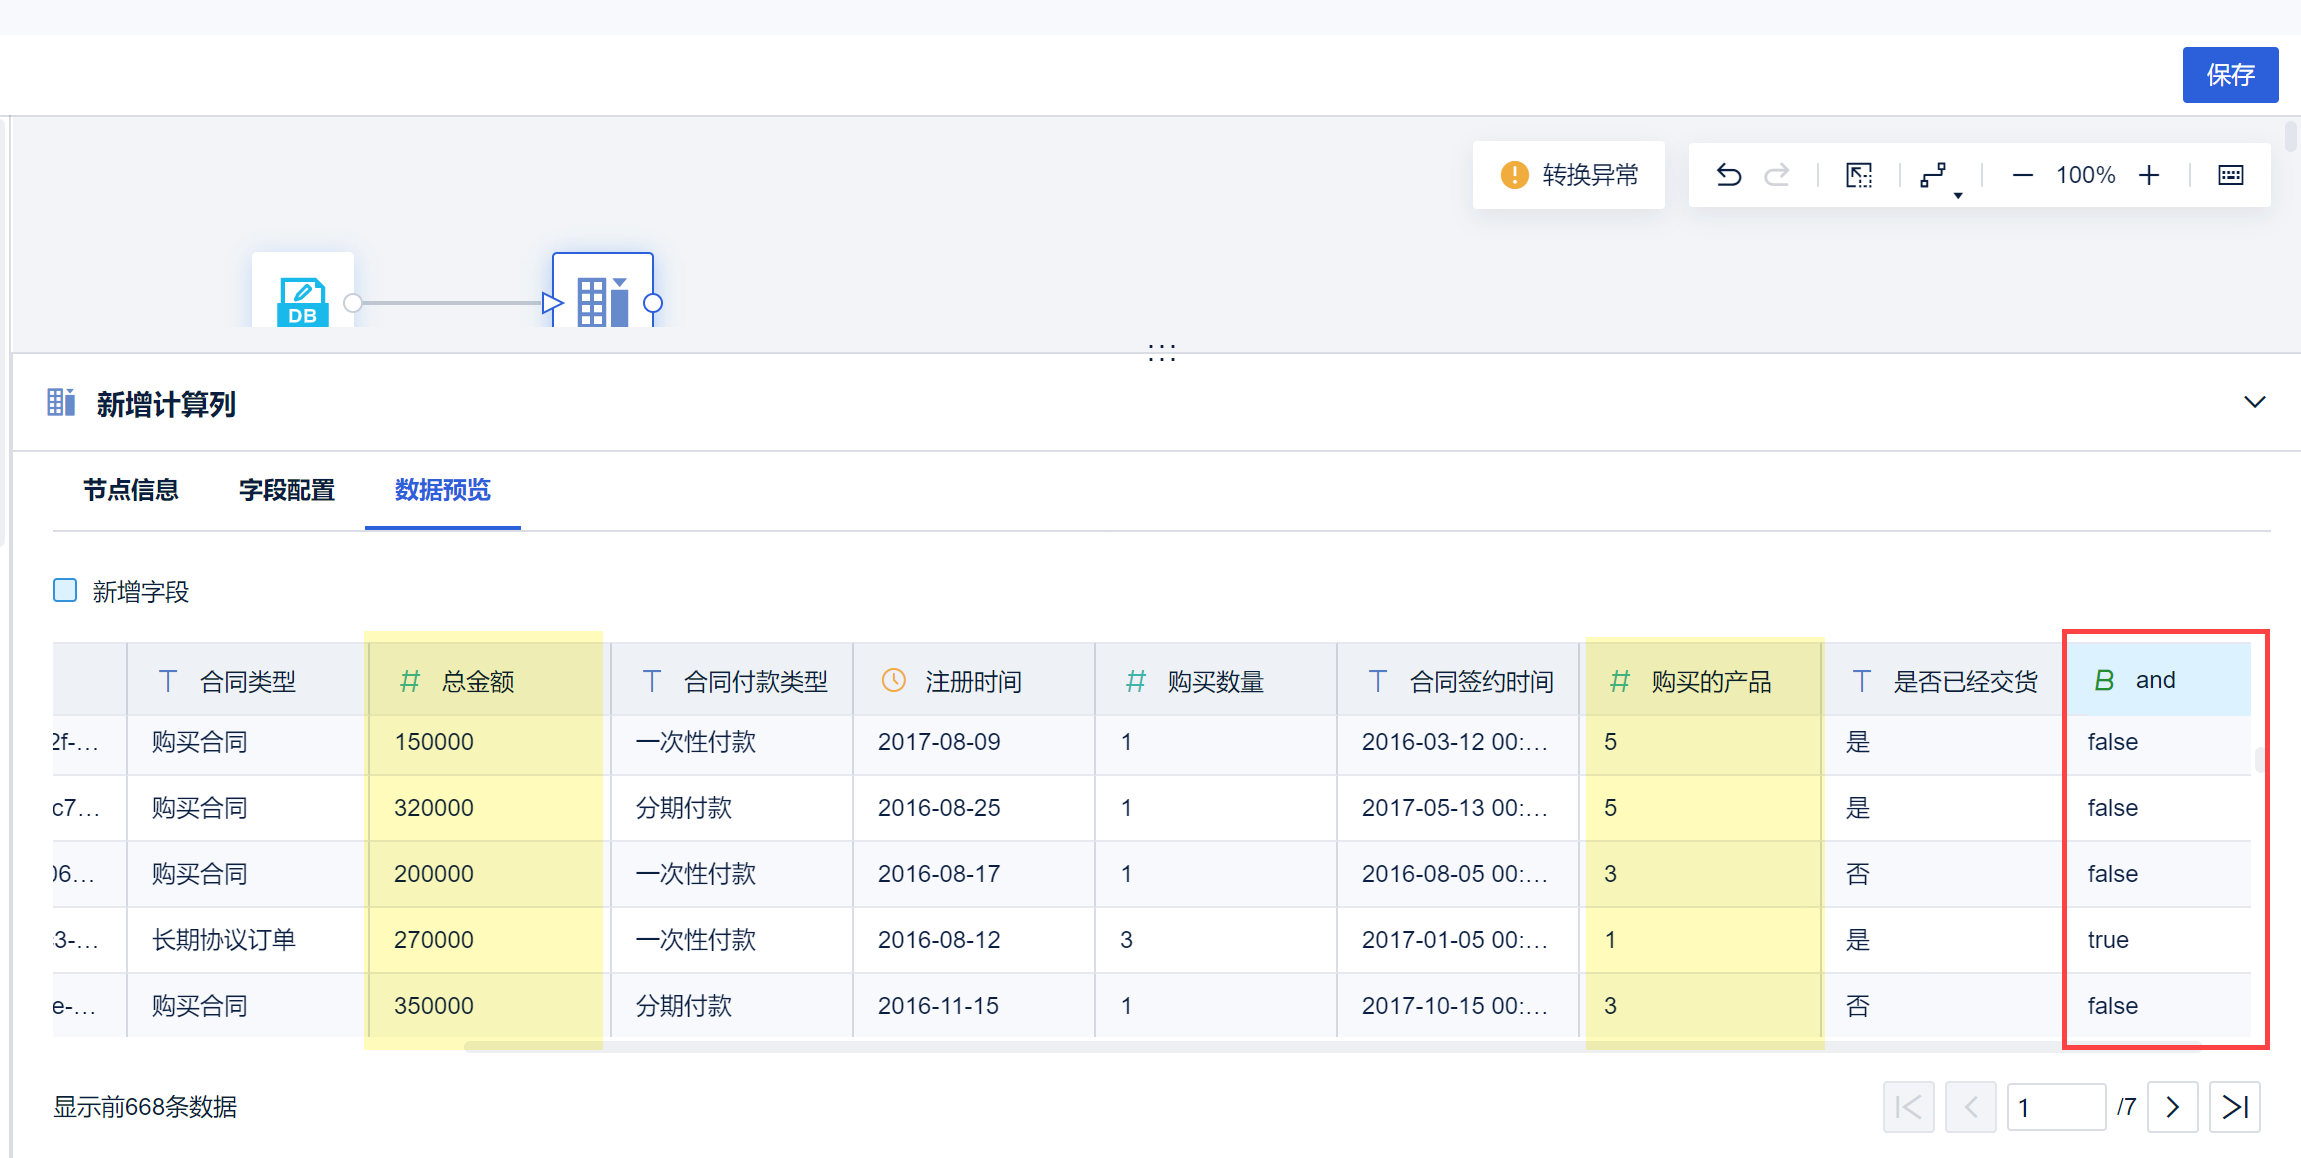Select the calculated column node icon
The width and height of the screenshot is (2301, 1158).
point(602,299)
